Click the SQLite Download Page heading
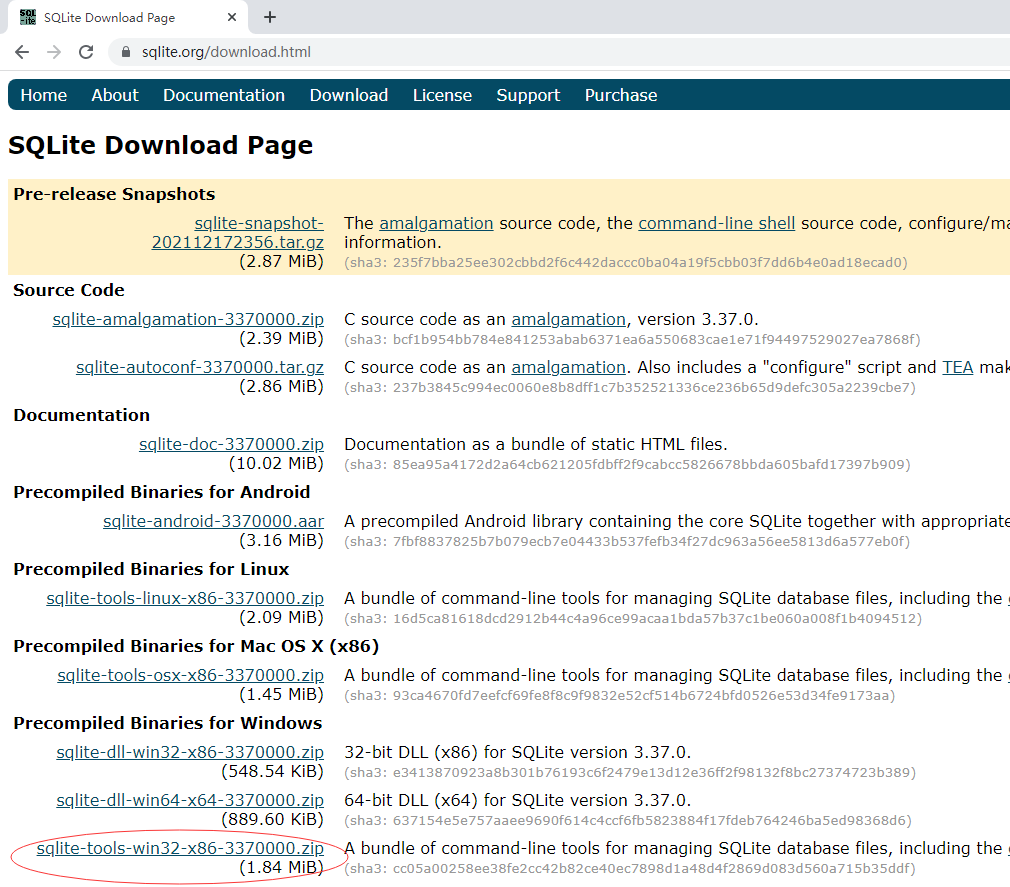The width and height of the screenshot is (1010, 887). [x=160, y=146]
